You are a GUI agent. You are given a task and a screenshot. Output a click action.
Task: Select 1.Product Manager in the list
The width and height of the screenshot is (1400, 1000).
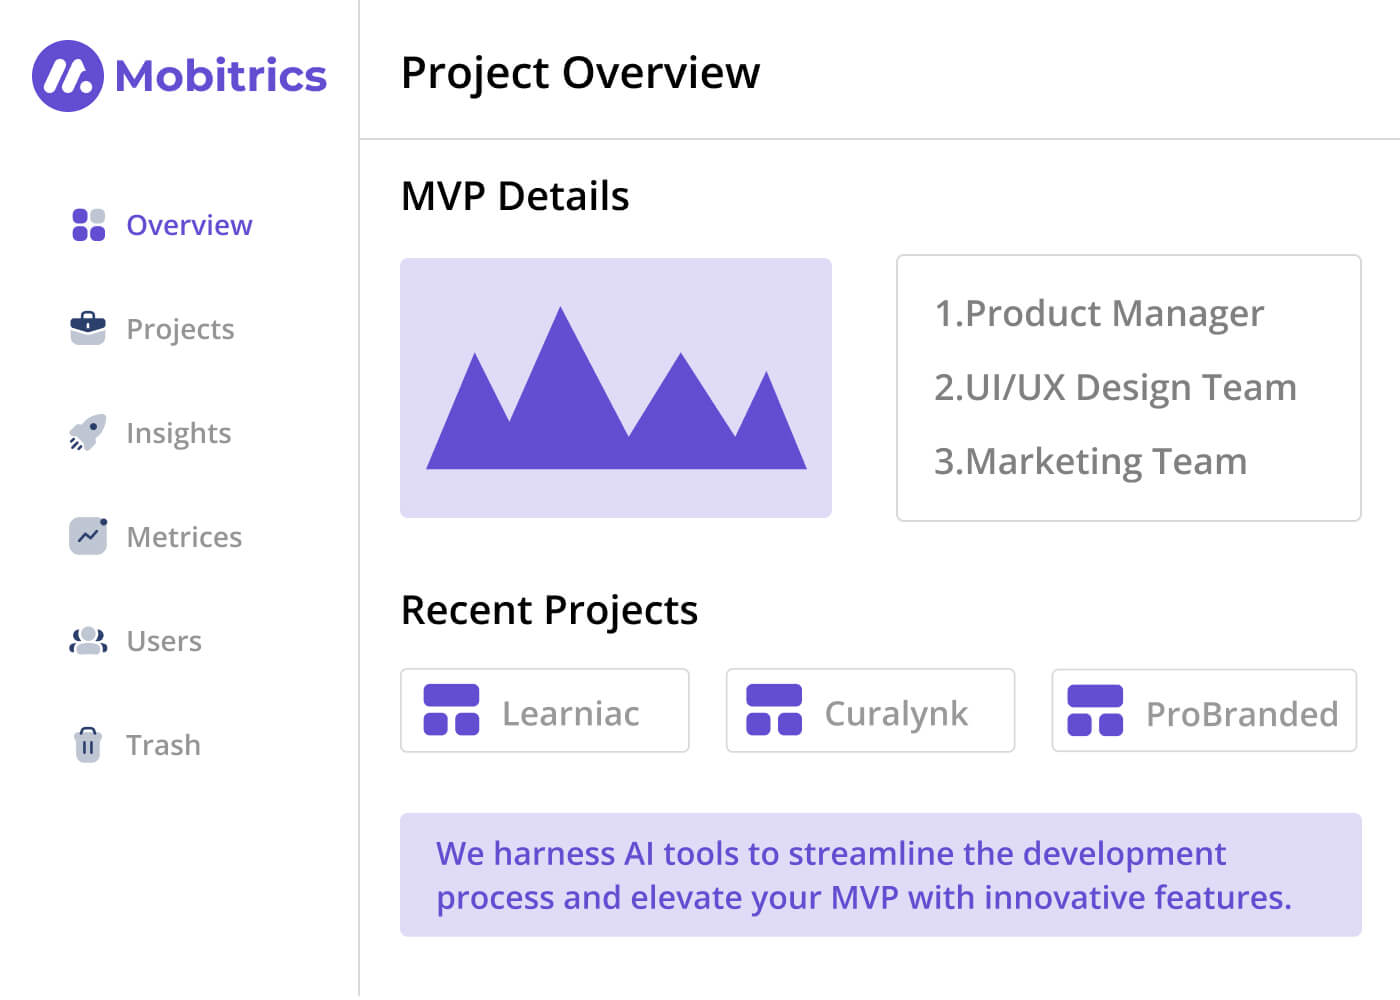pyautogui.click(x=1099, y=314)
